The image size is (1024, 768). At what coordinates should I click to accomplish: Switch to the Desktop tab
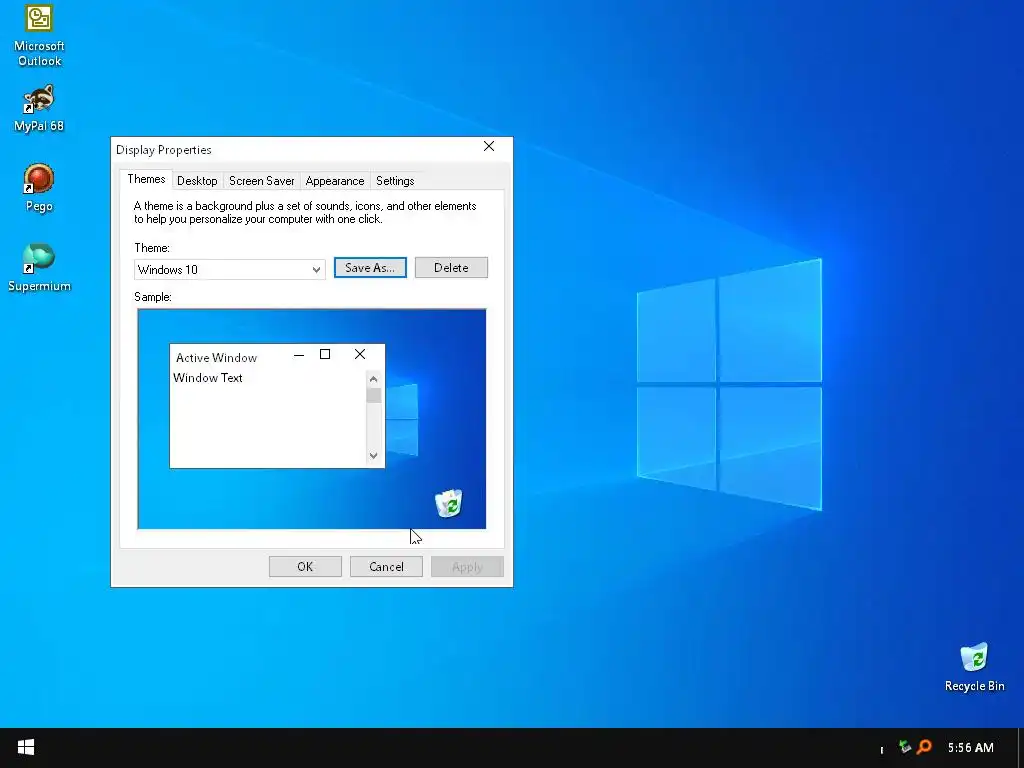[x=197, y=181]
